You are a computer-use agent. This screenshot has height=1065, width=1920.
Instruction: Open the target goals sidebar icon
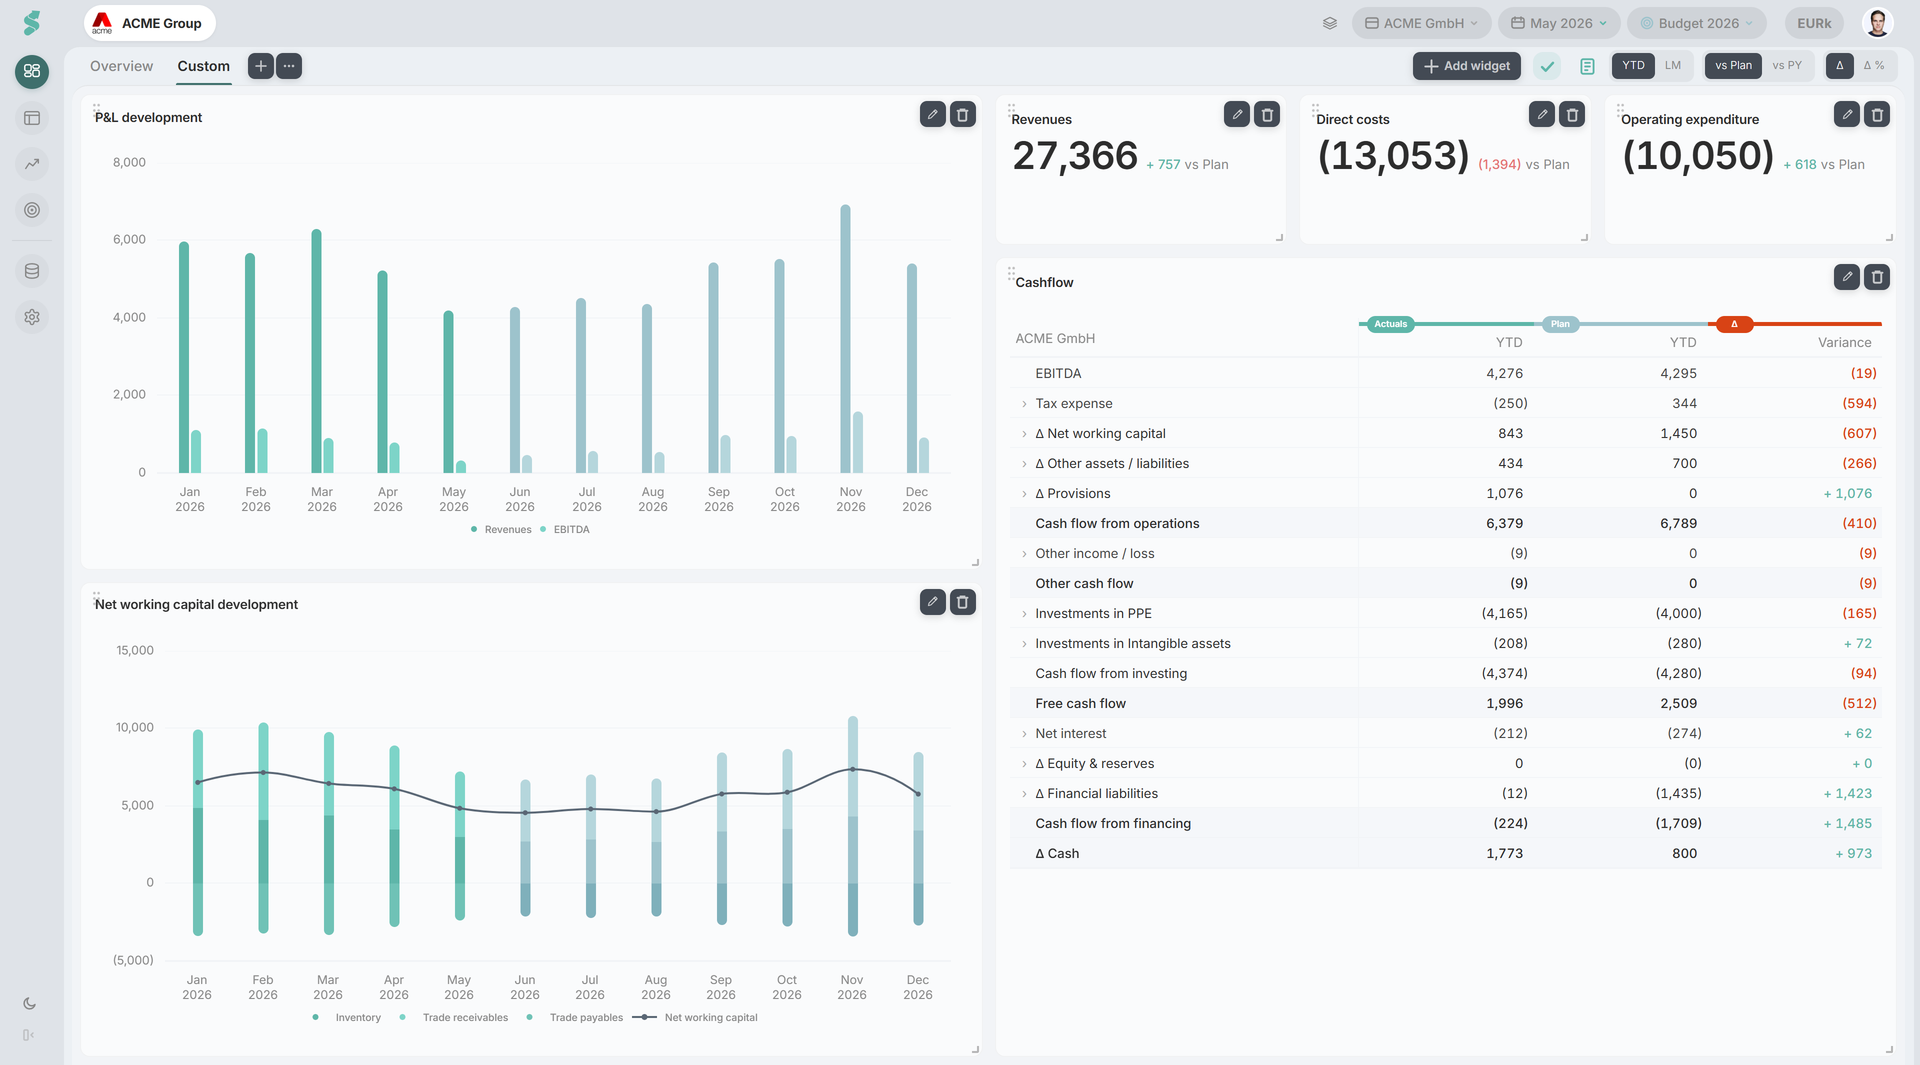[32, 210]
